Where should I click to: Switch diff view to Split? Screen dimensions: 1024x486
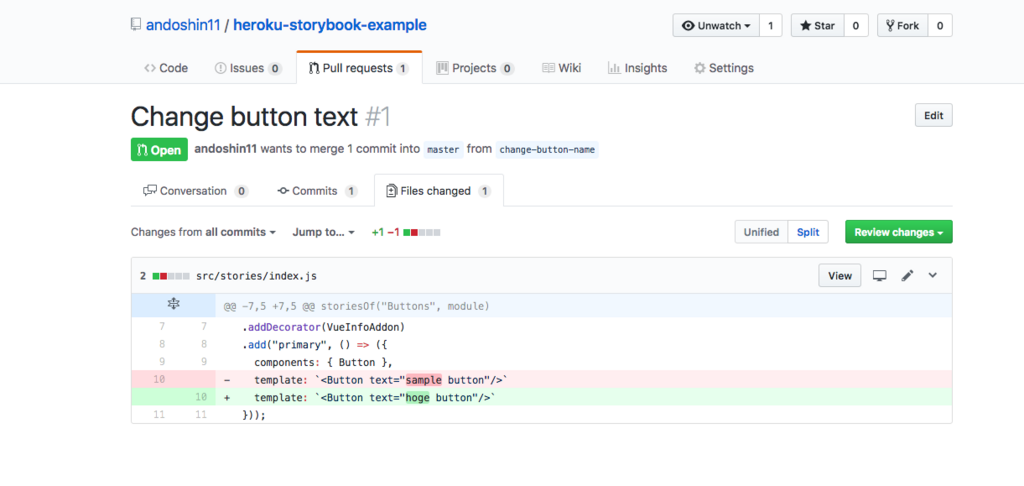click(x=808, y=232)
